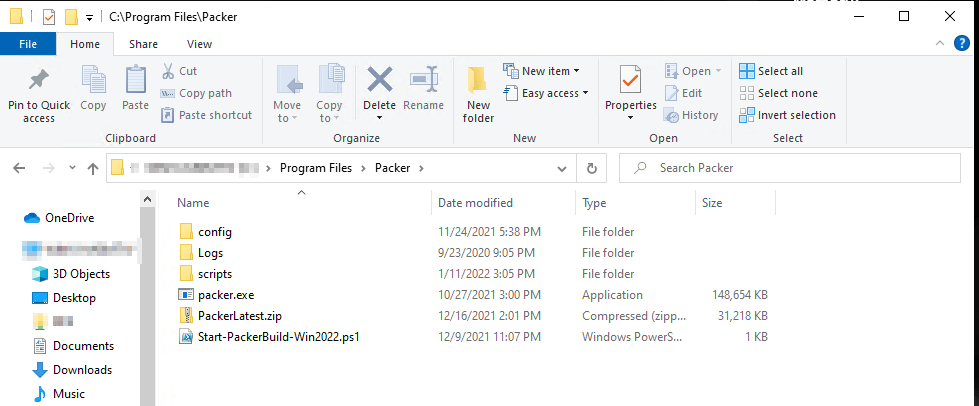Open the File menu tab
This screenshot has width=979, height=406.
[28, 44]
